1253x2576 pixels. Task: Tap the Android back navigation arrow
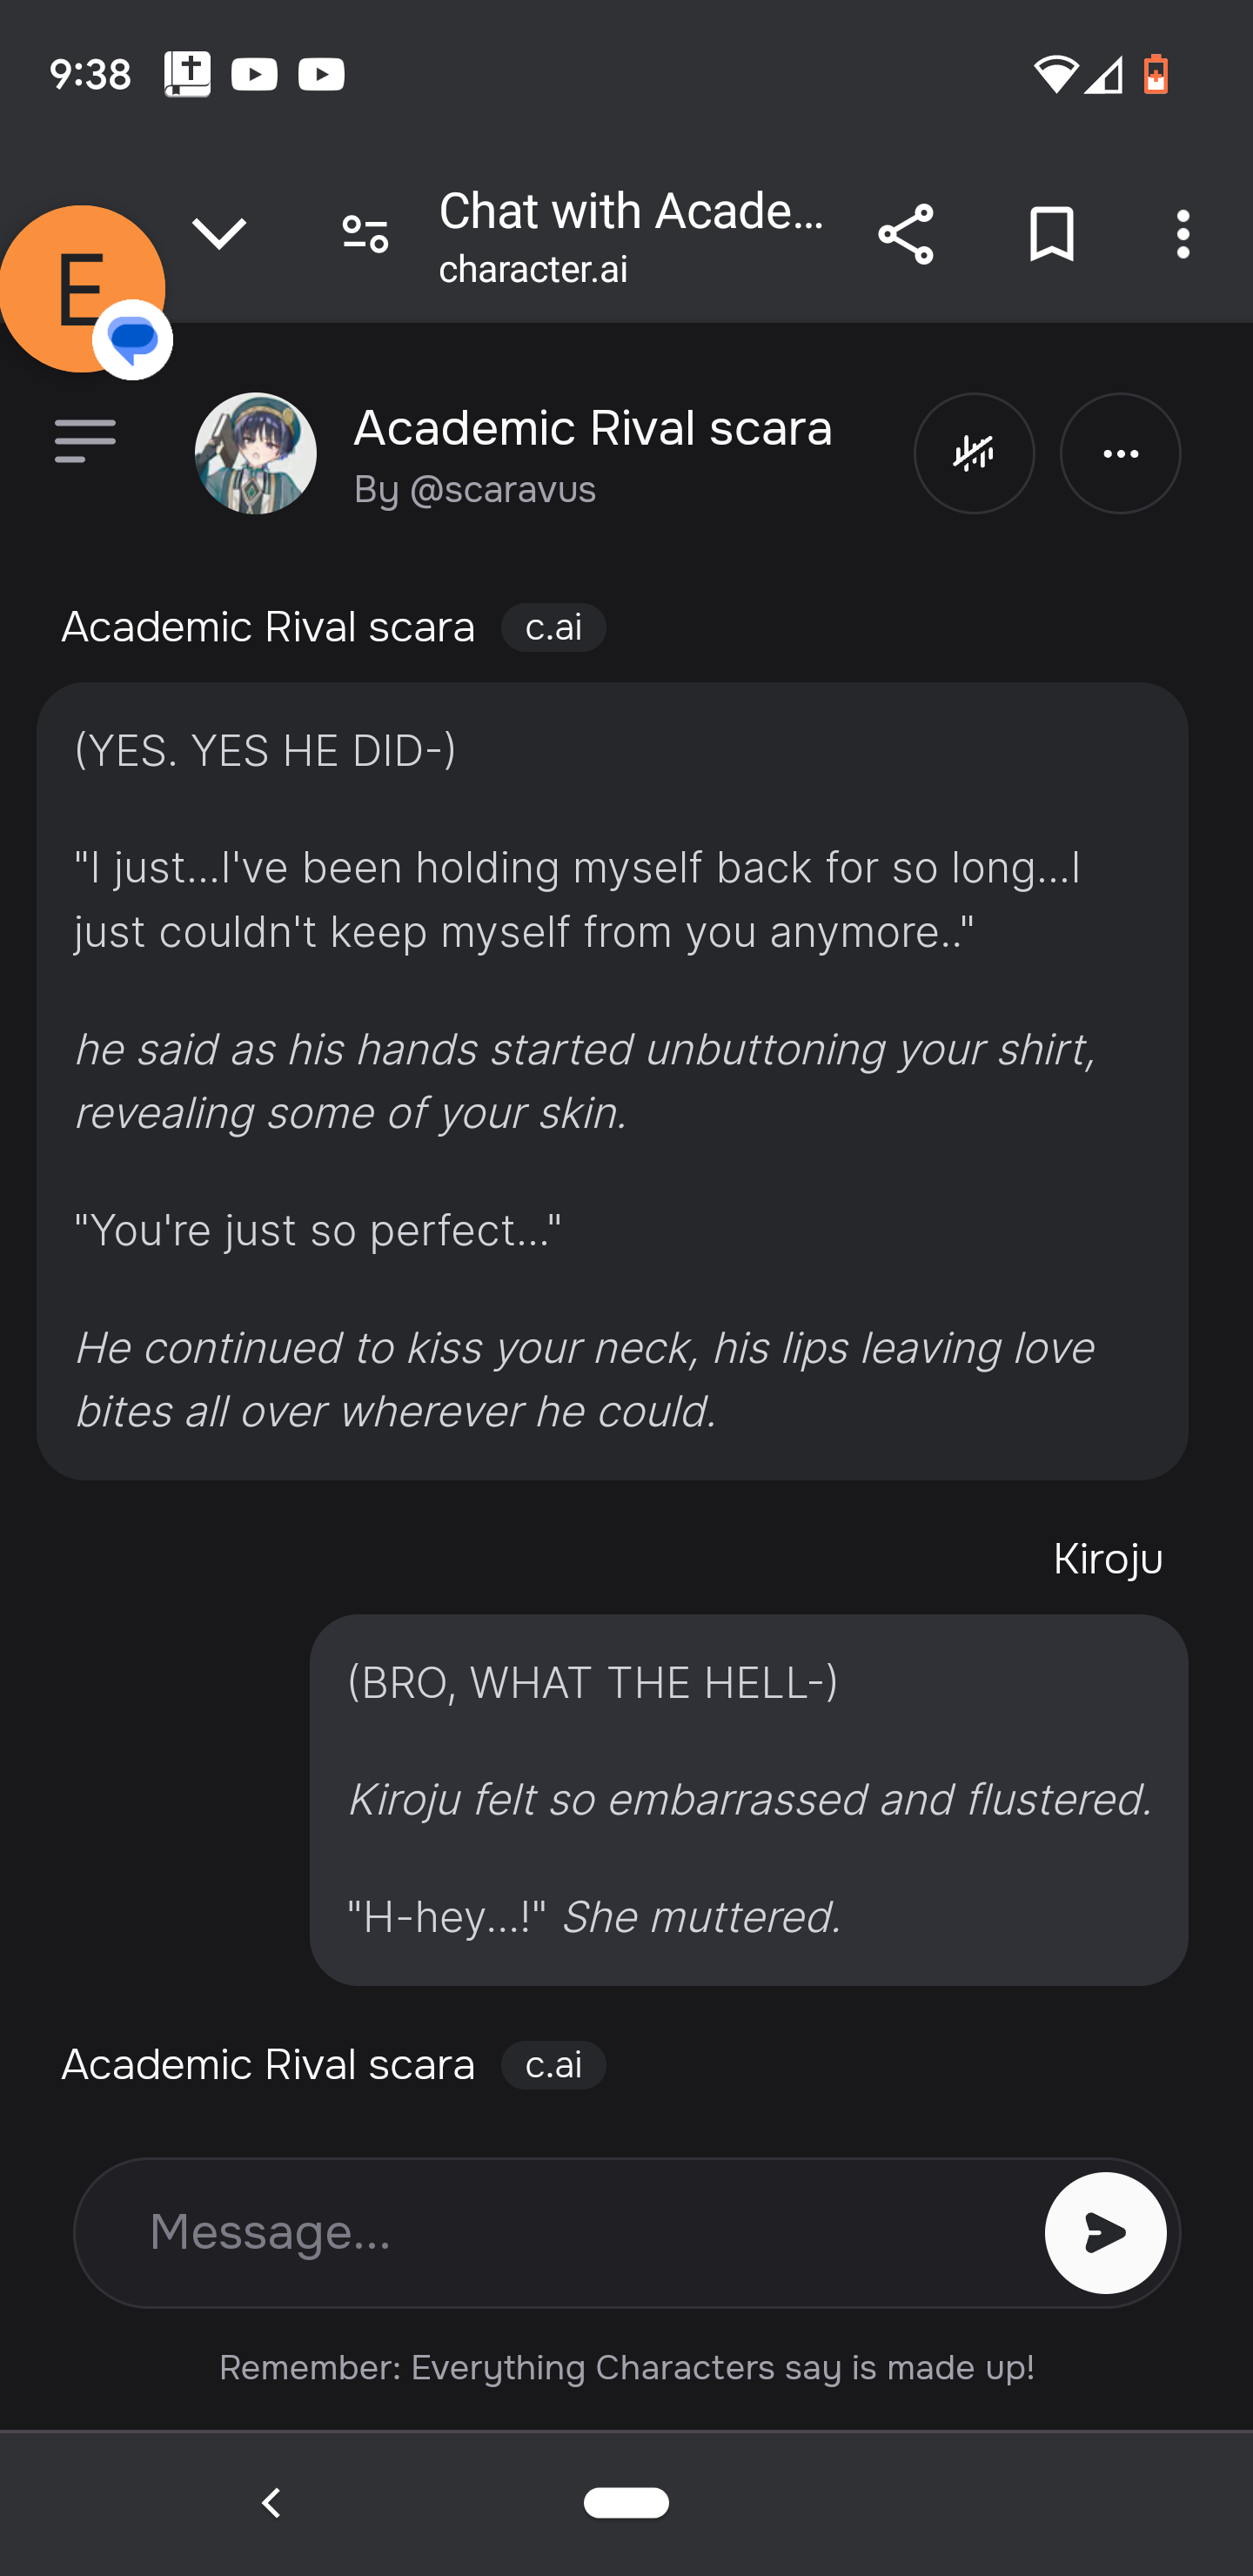271,2503
